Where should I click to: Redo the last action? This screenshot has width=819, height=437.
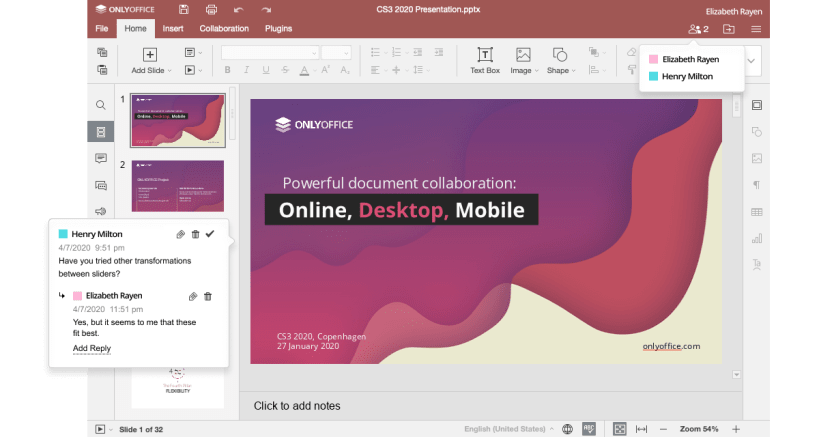pyautogui.click(x=266, y=9)
